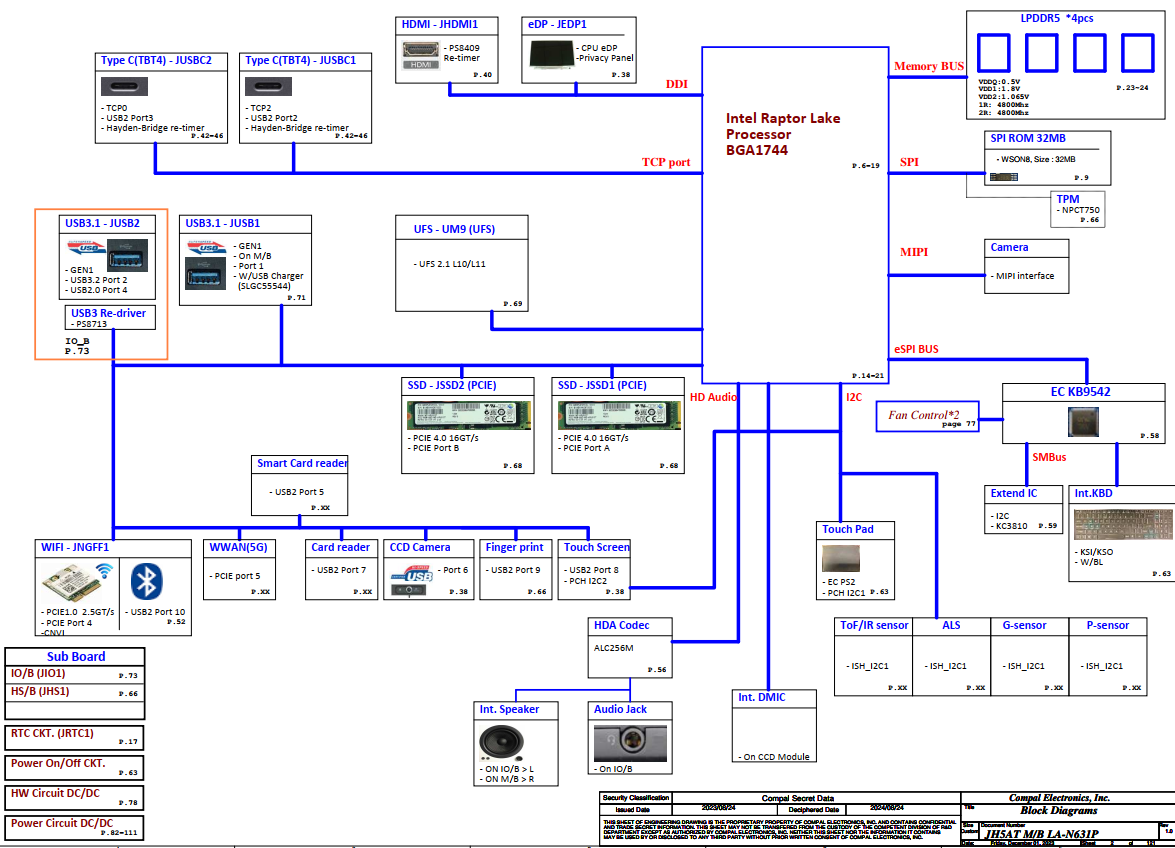Select IO/B (JIO1) sub board entry
The height and width of the screenshot is (848, 1175).
click(x=75, y=674)
